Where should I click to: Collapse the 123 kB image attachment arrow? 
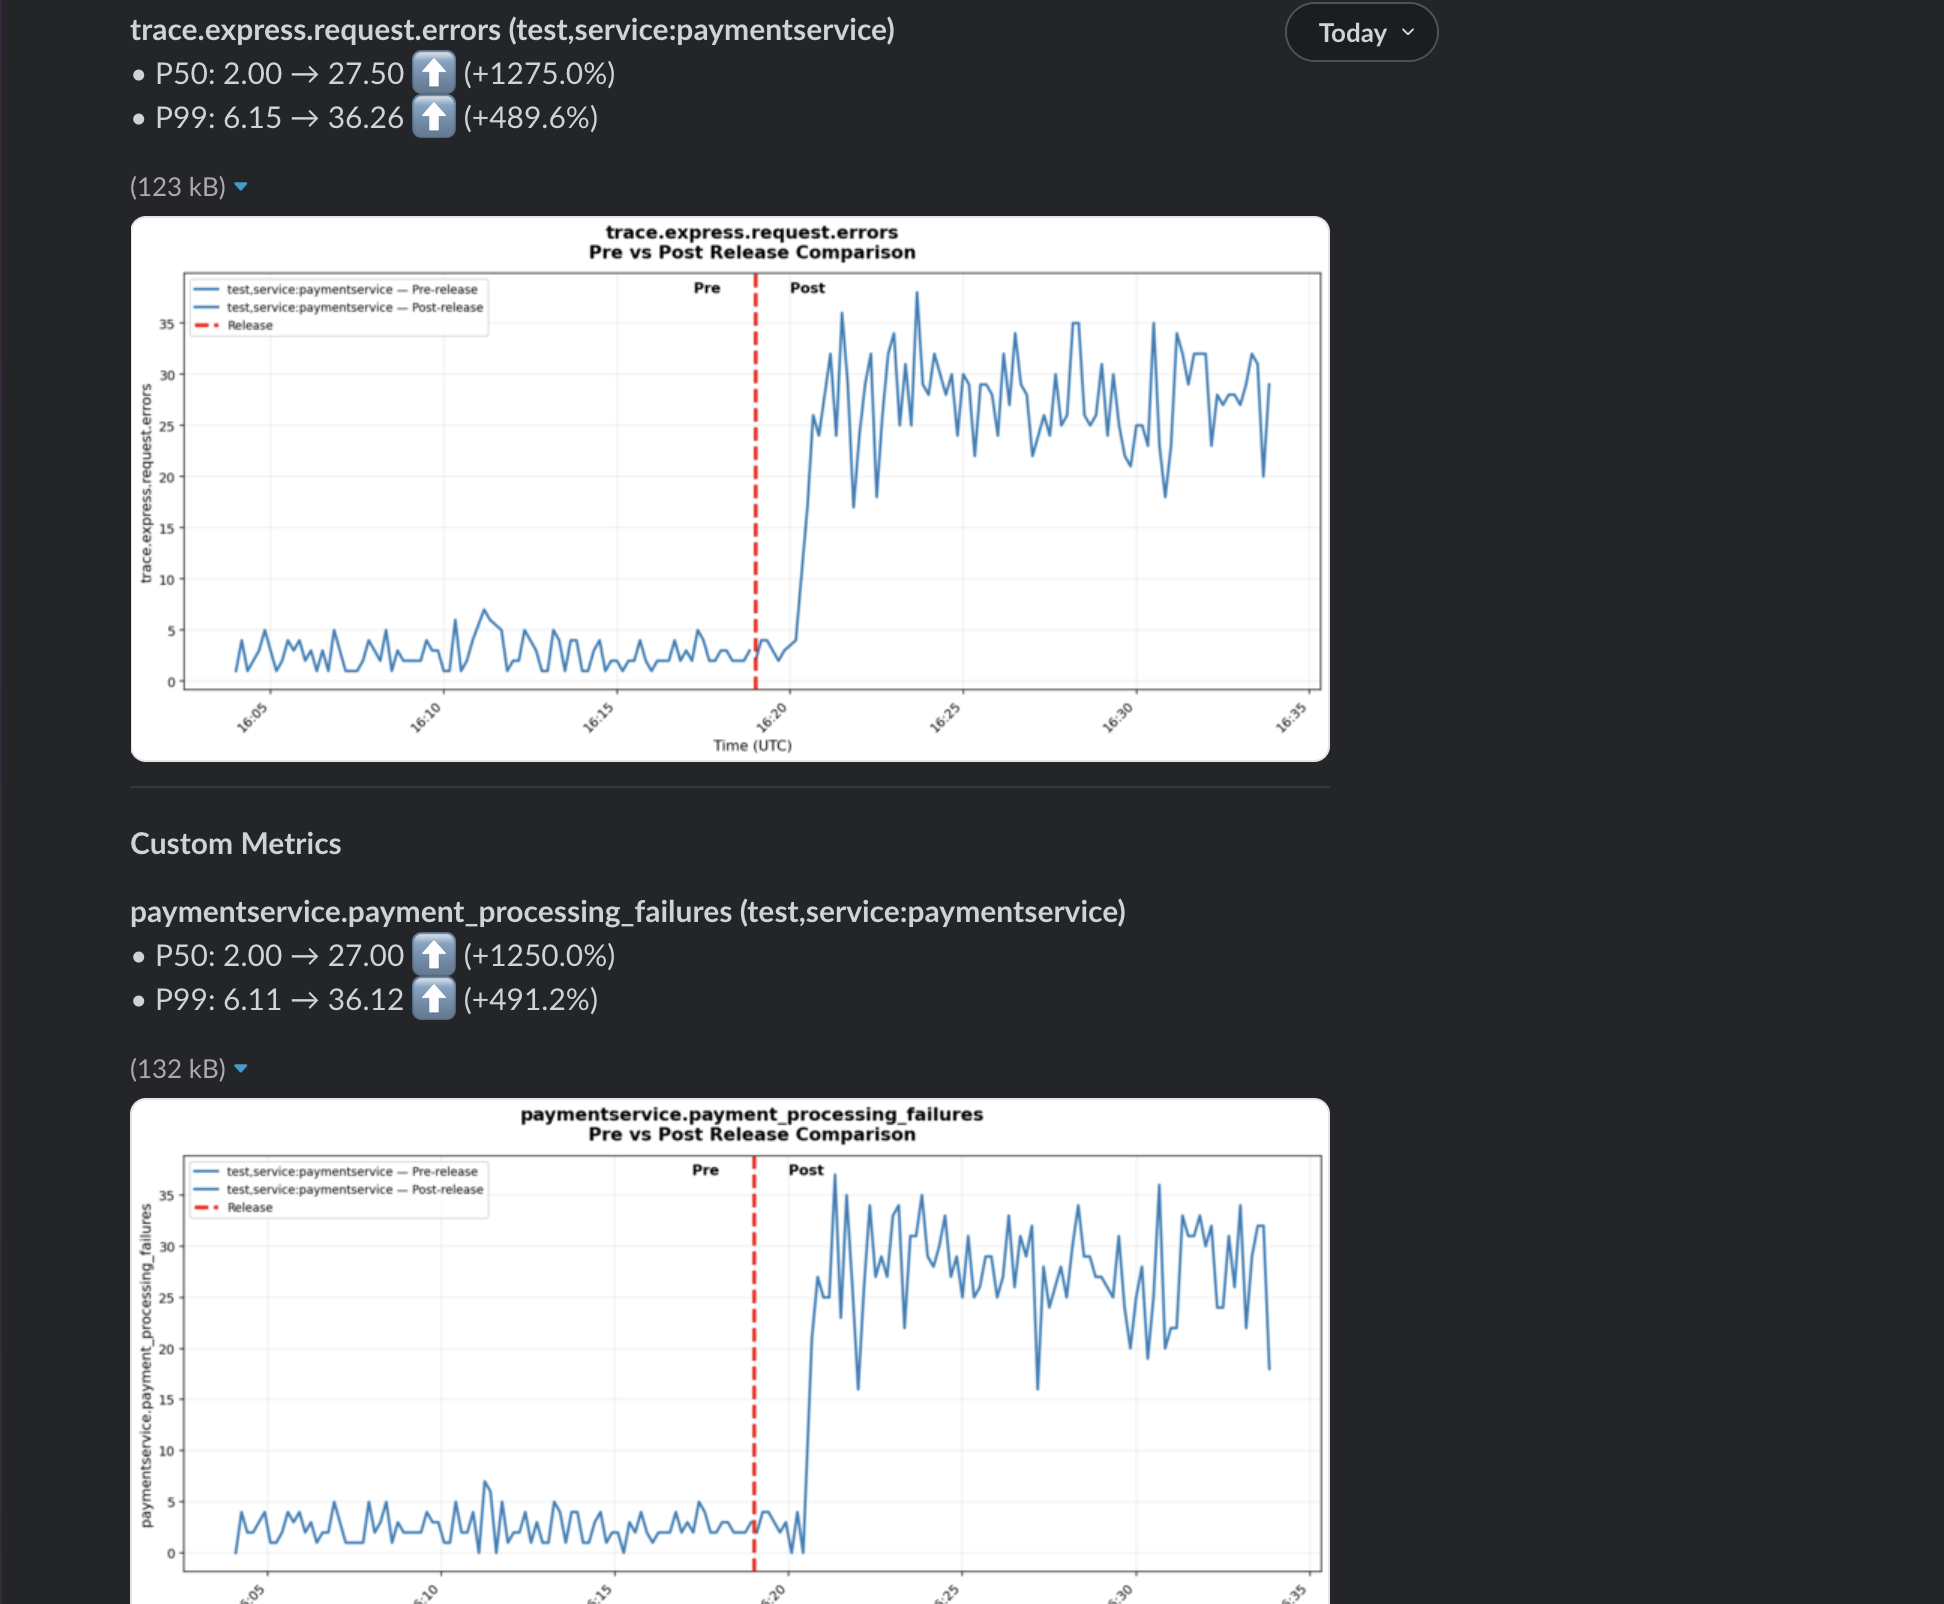point(241,187)
